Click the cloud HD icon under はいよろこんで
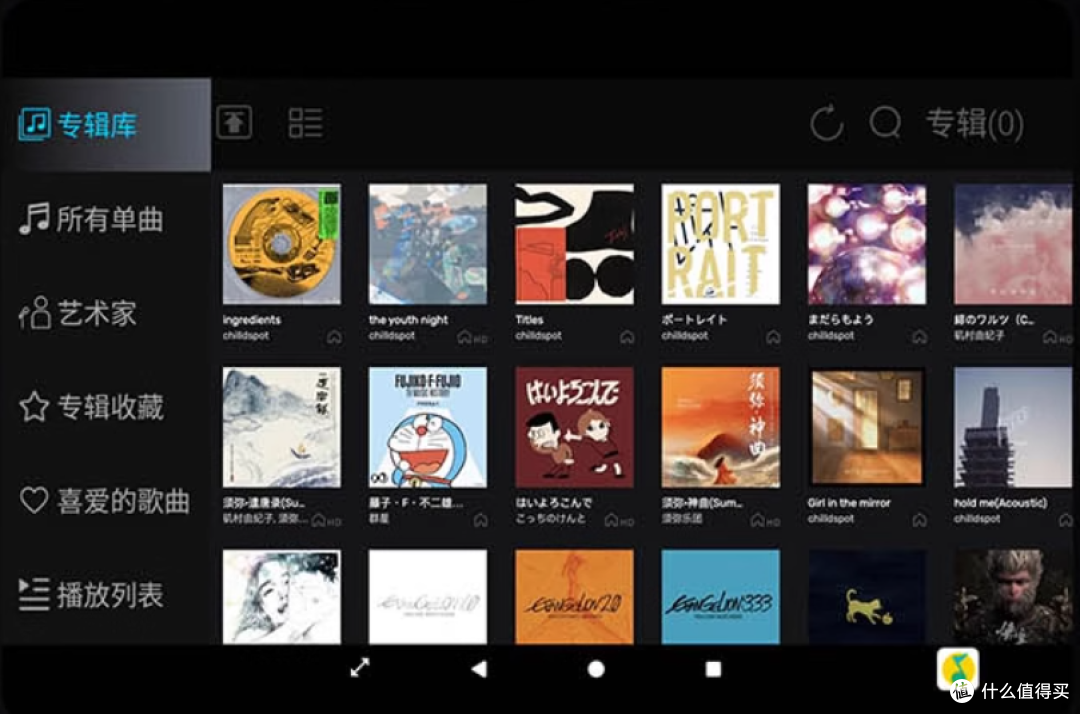 (x=619, y=521)
